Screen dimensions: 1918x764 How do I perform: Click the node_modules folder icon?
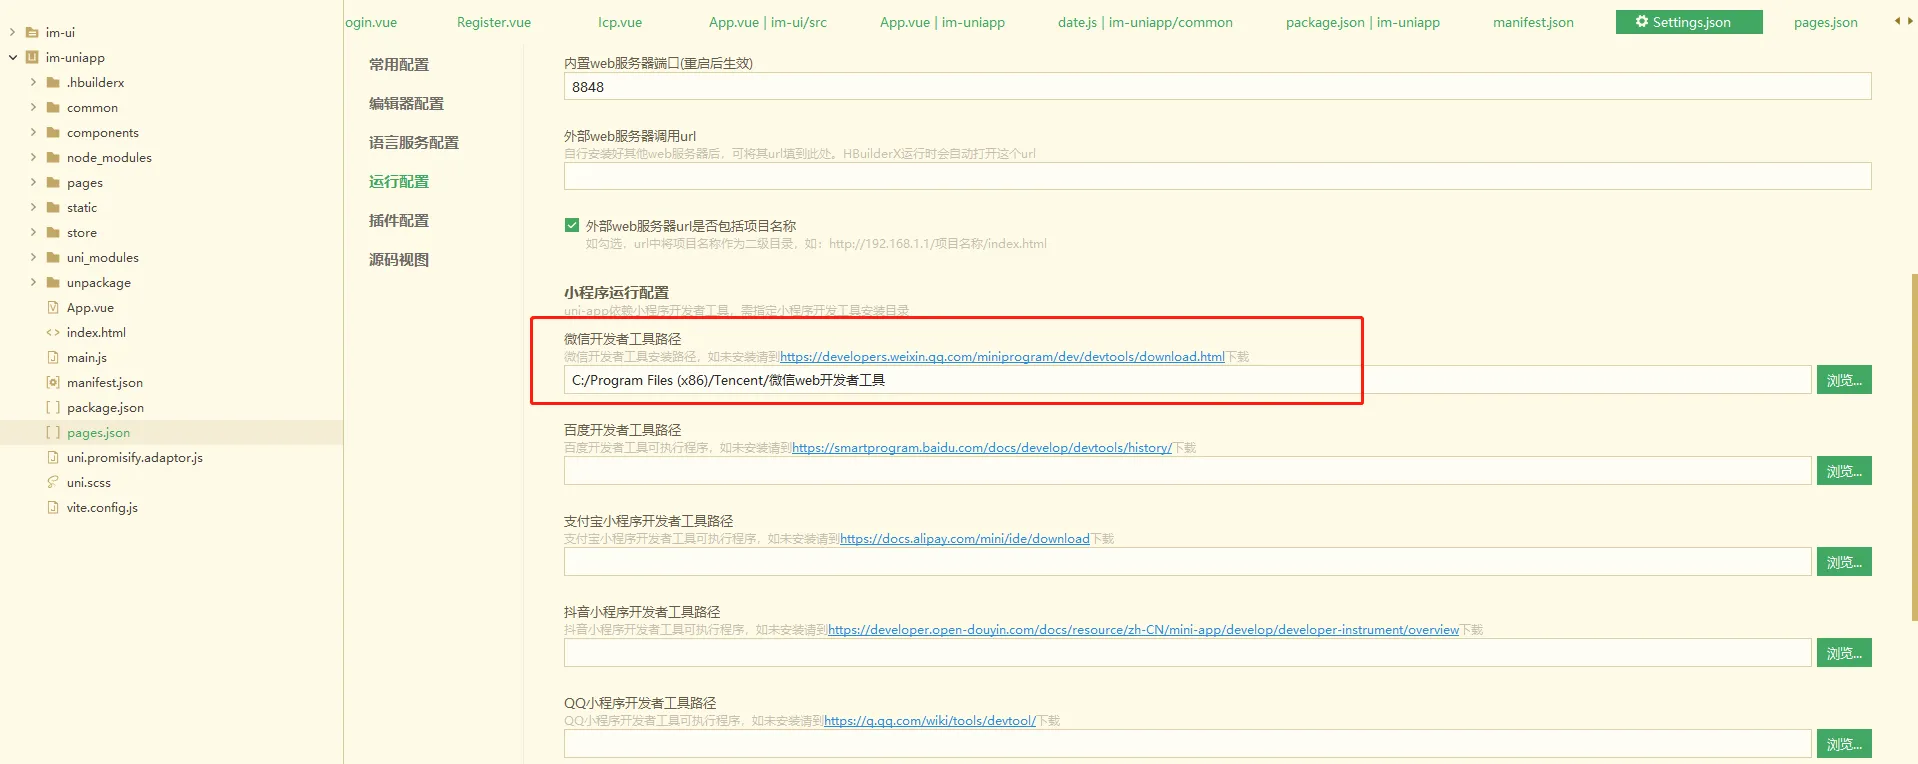click(53, 157)
